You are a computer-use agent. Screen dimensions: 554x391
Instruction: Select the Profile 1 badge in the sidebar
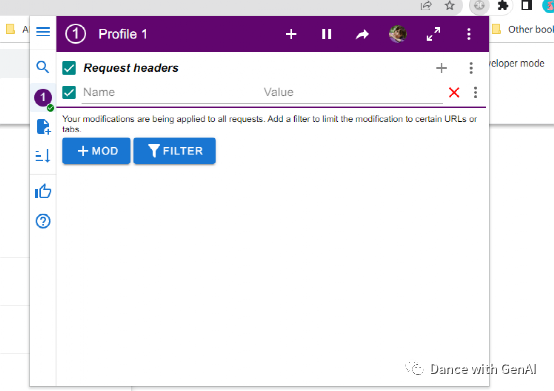click(x=43, y=97)
